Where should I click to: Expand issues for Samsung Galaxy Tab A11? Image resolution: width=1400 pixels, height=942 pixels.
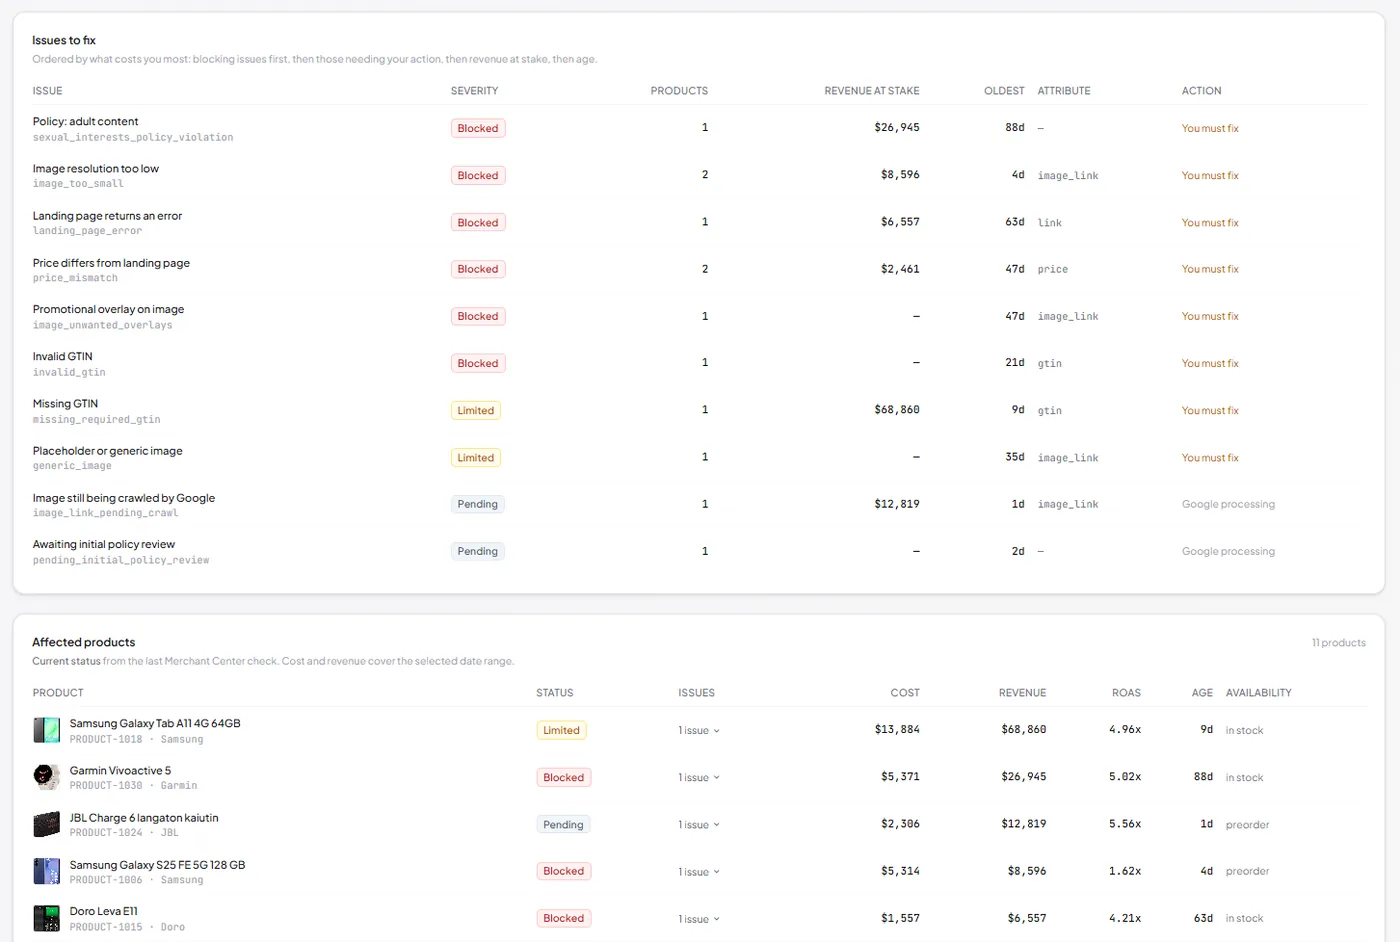699,730
